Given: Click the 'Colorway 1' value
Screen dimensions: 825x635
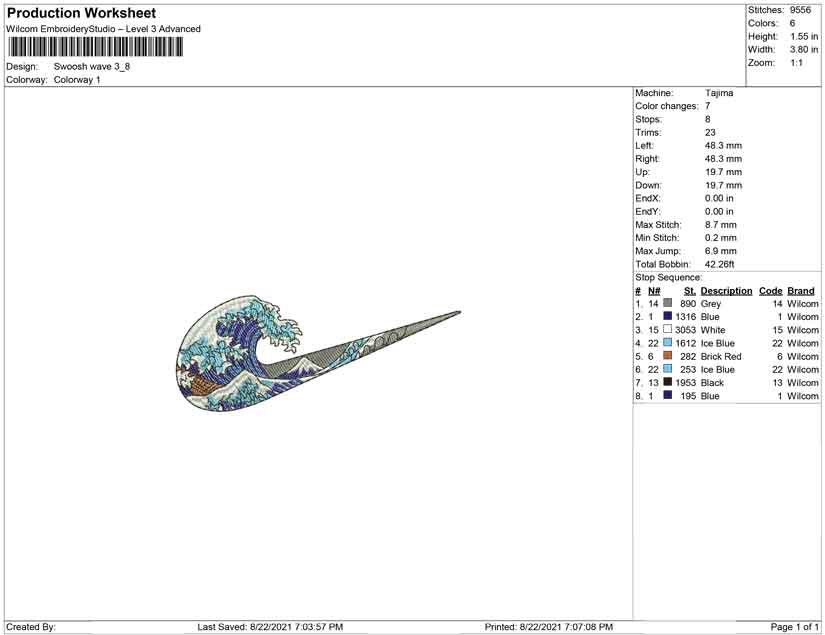Looking at the screenshot, I should click(x=77, y=80).
